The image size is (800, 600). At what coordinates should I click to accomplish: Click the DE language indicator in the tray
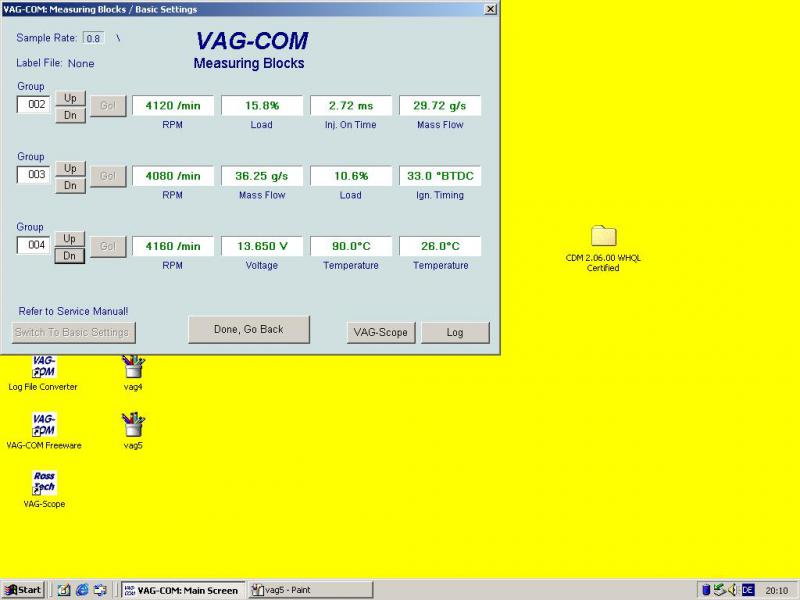748,589
